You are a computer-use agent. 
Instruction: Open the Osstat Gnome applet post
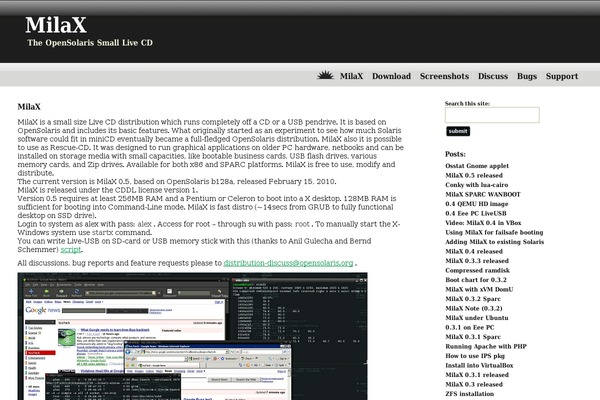click(x=477, y=166)
